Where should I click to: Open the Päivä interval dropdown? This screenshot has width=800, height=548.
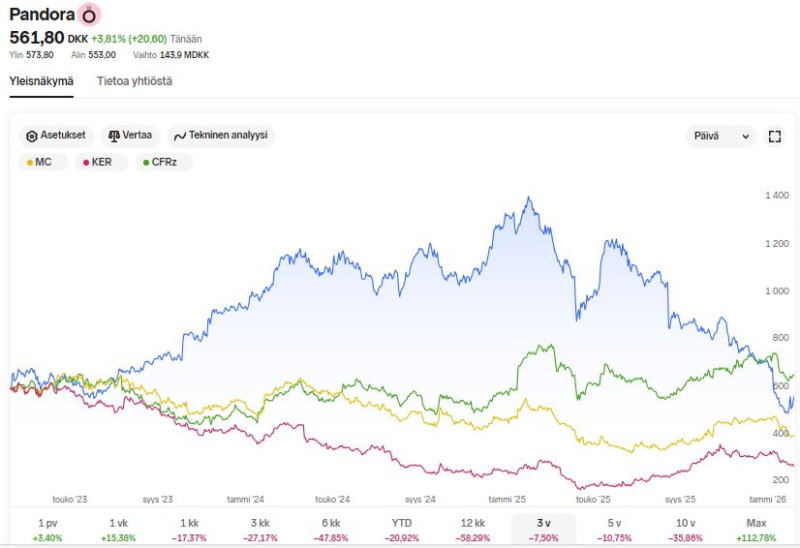coord(722,136)
